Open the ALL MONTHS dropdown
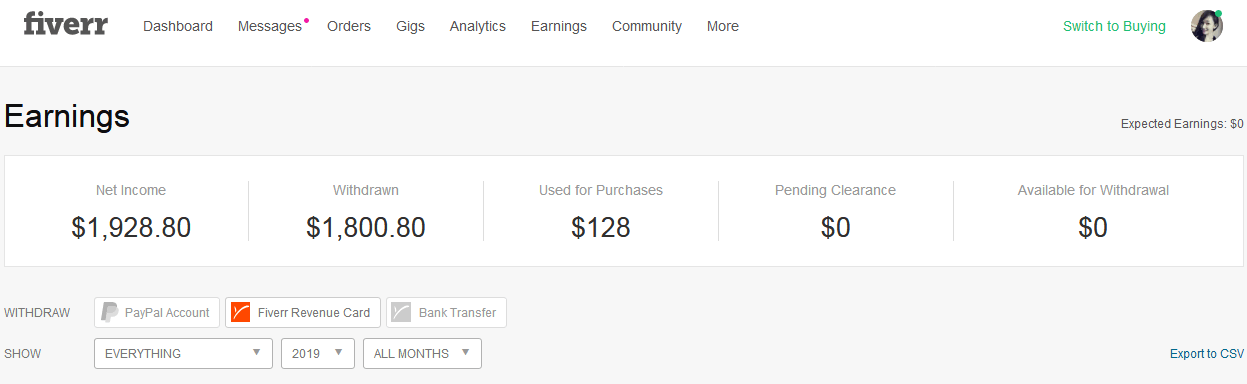This screenshot has height=384, width=1247. (422, 353)
